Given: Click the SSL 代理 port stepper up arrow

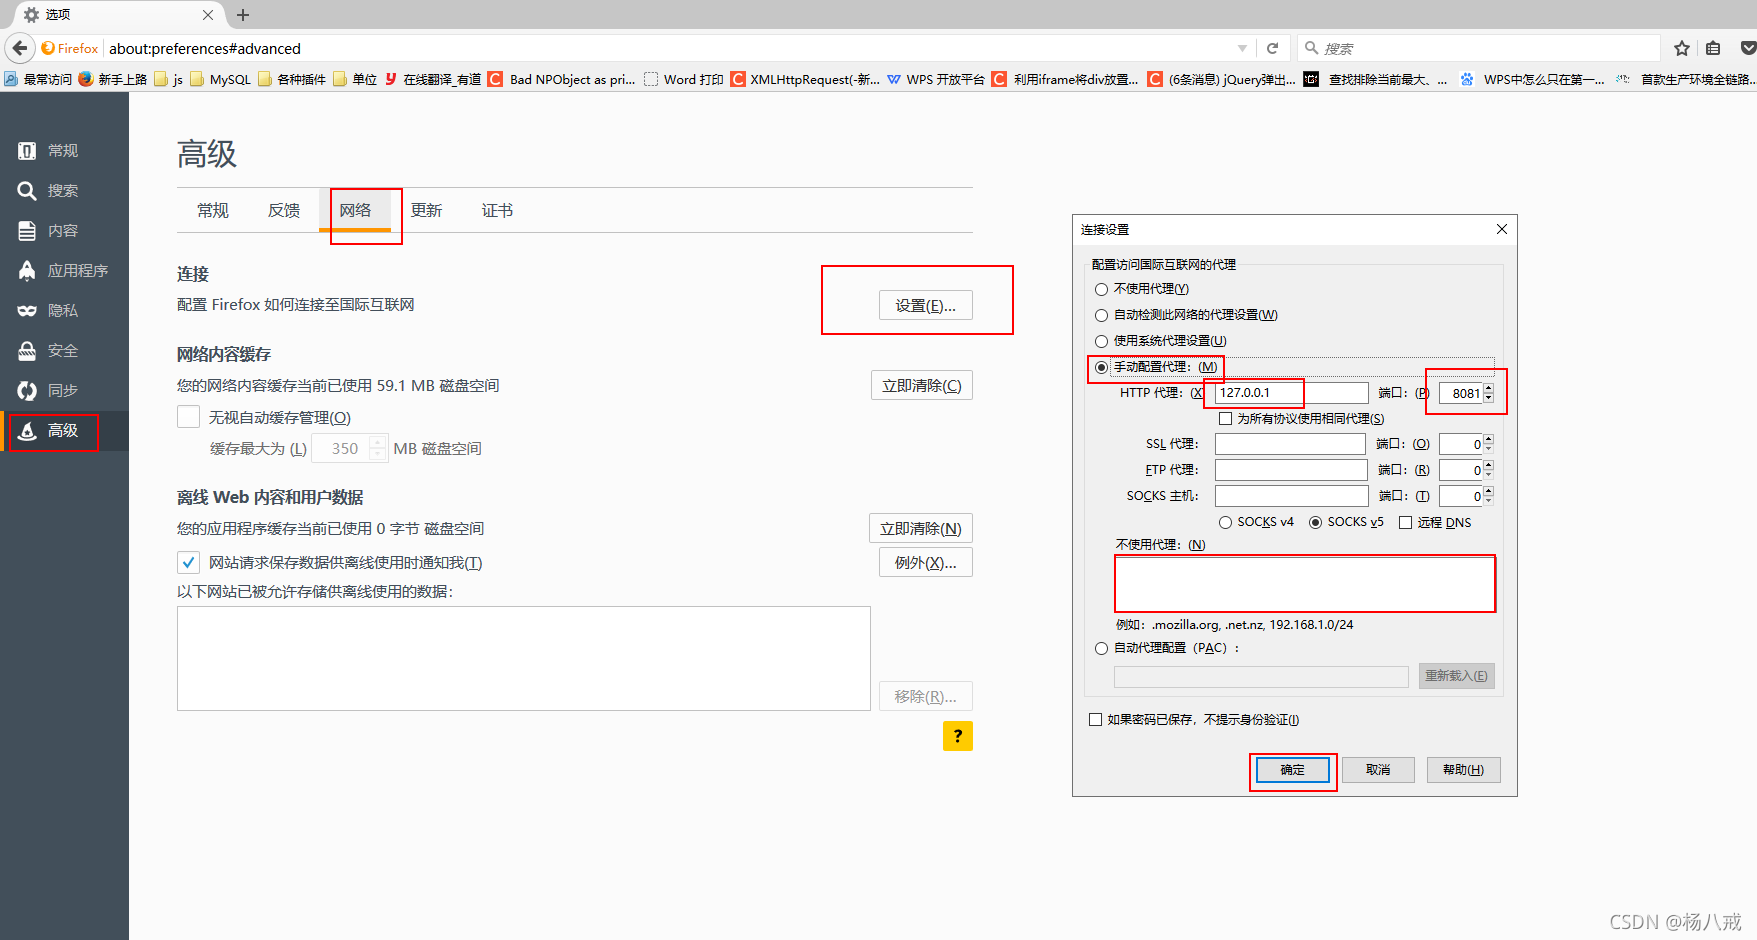Looking at the screenshot, I should coord(1489,438).
